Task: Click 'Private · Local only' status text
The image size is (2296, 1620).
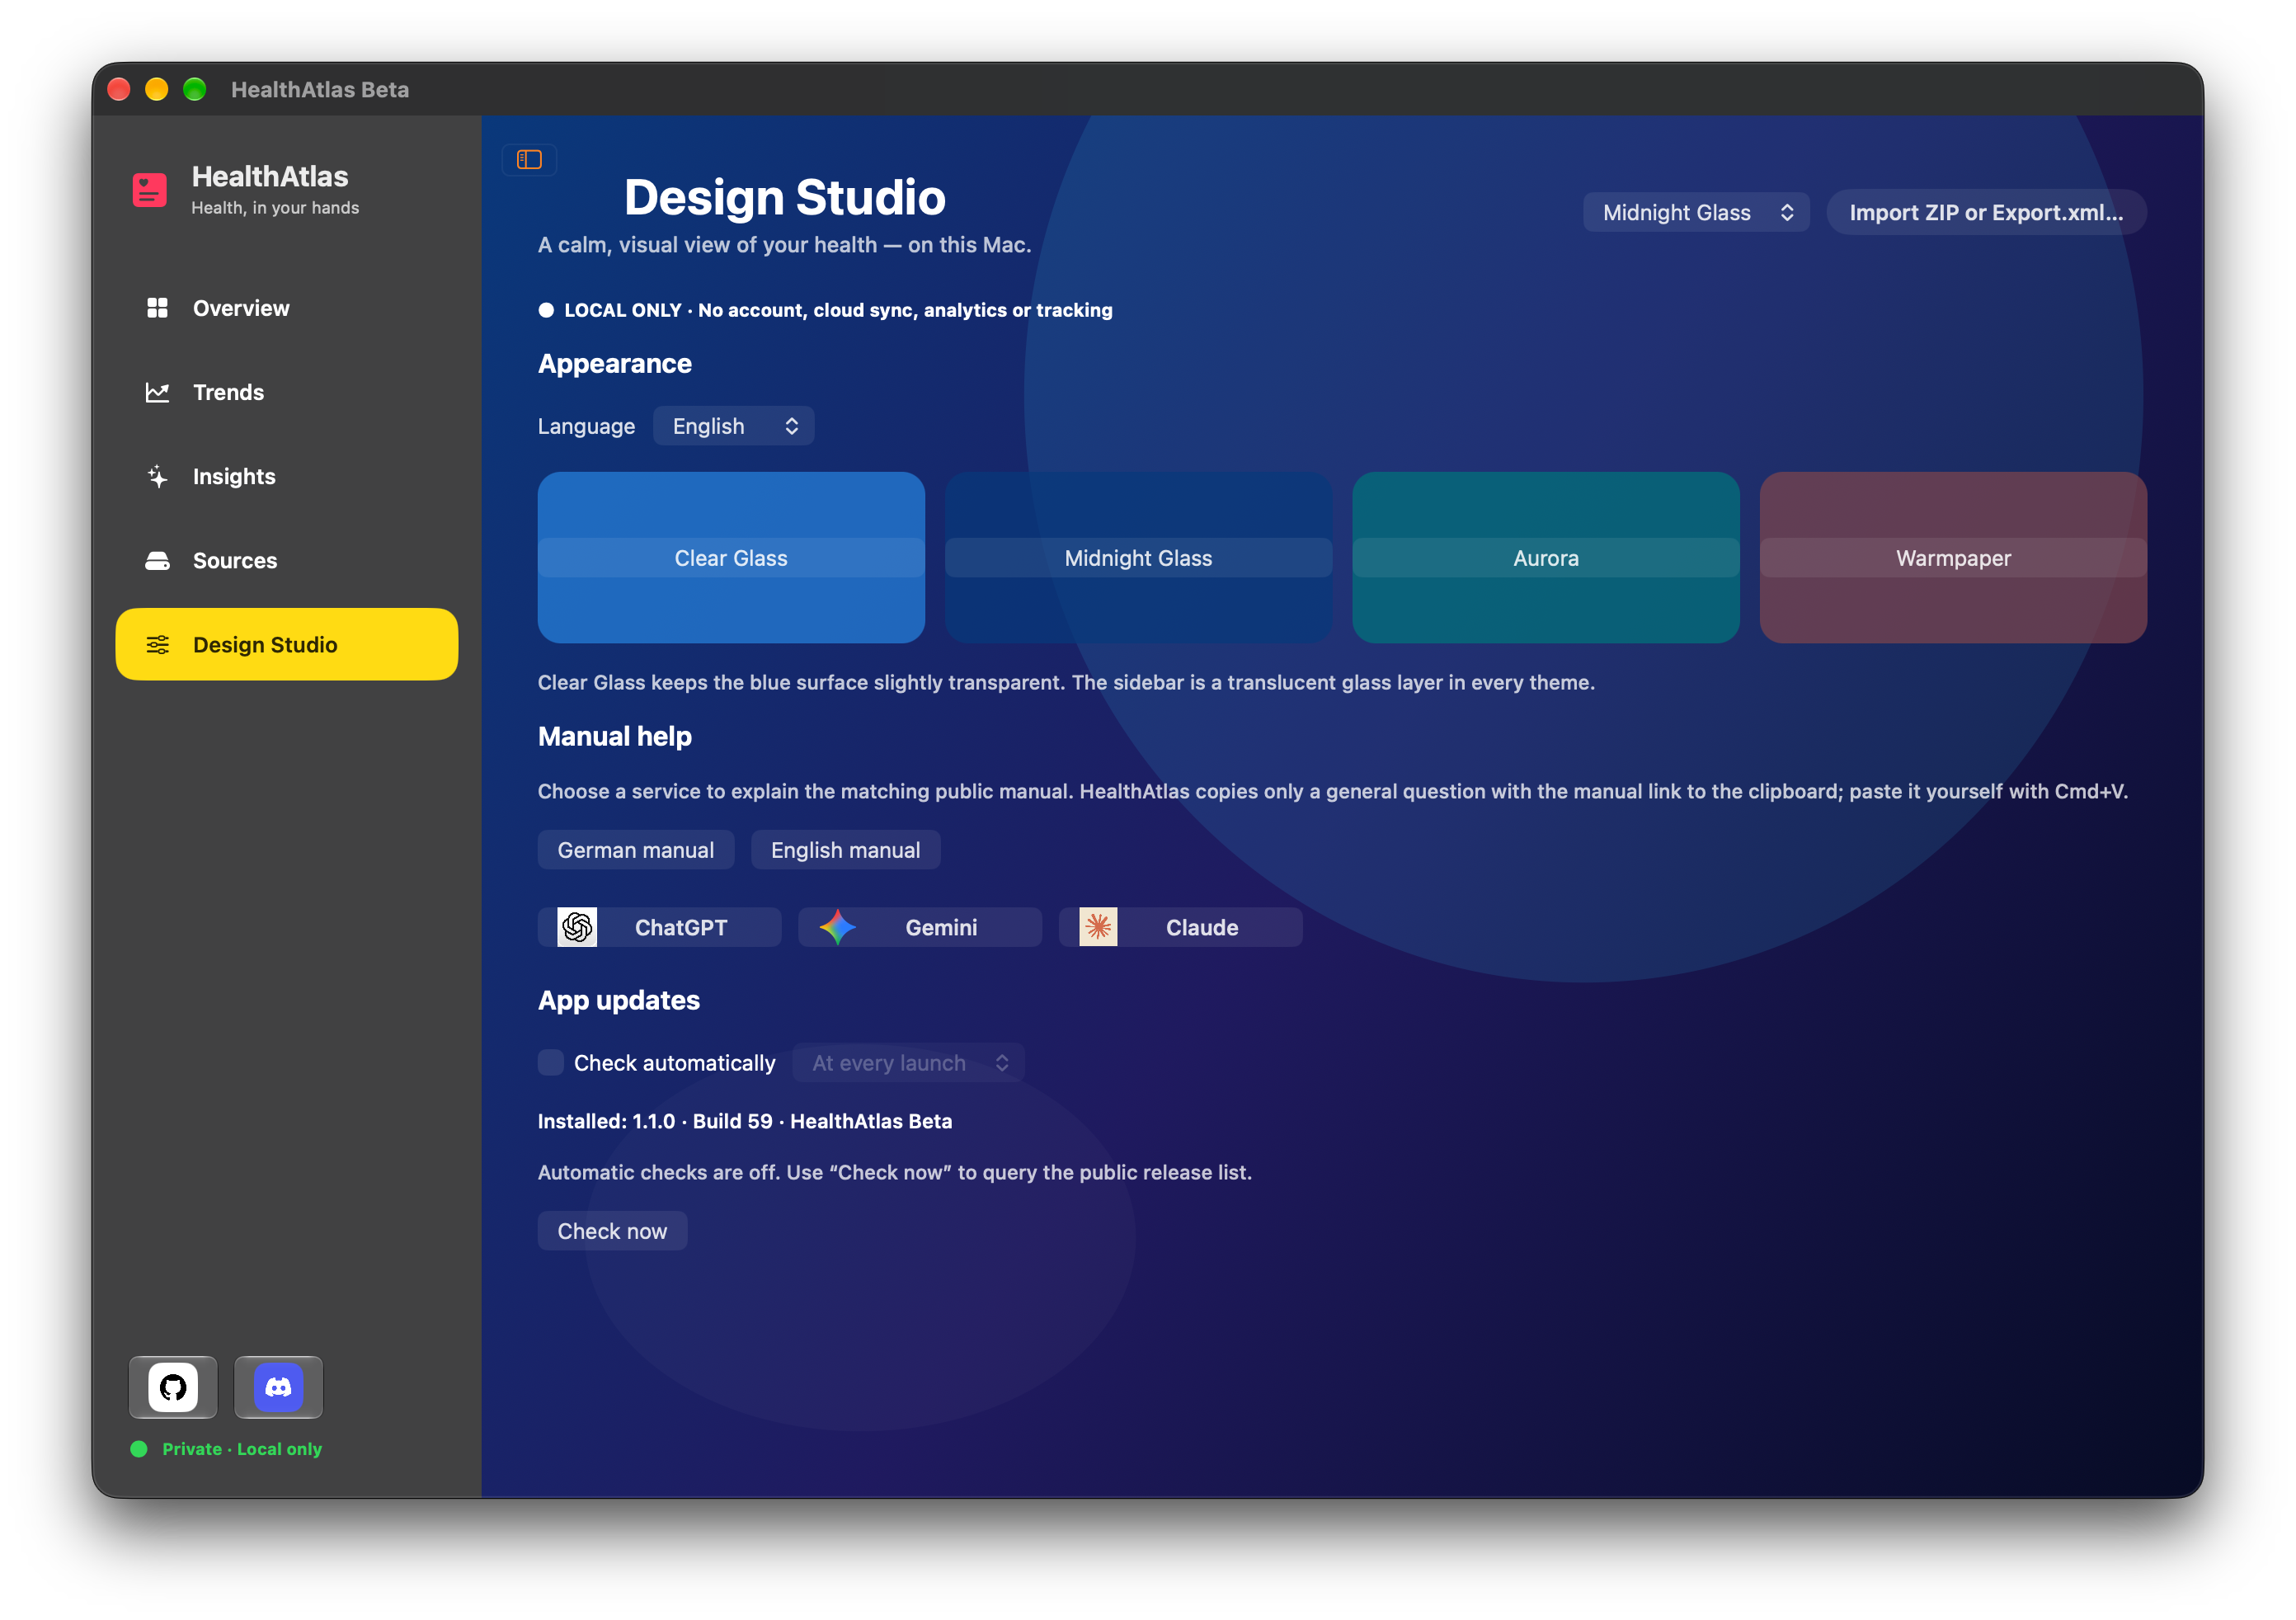Action: [x=242, y=1449]
